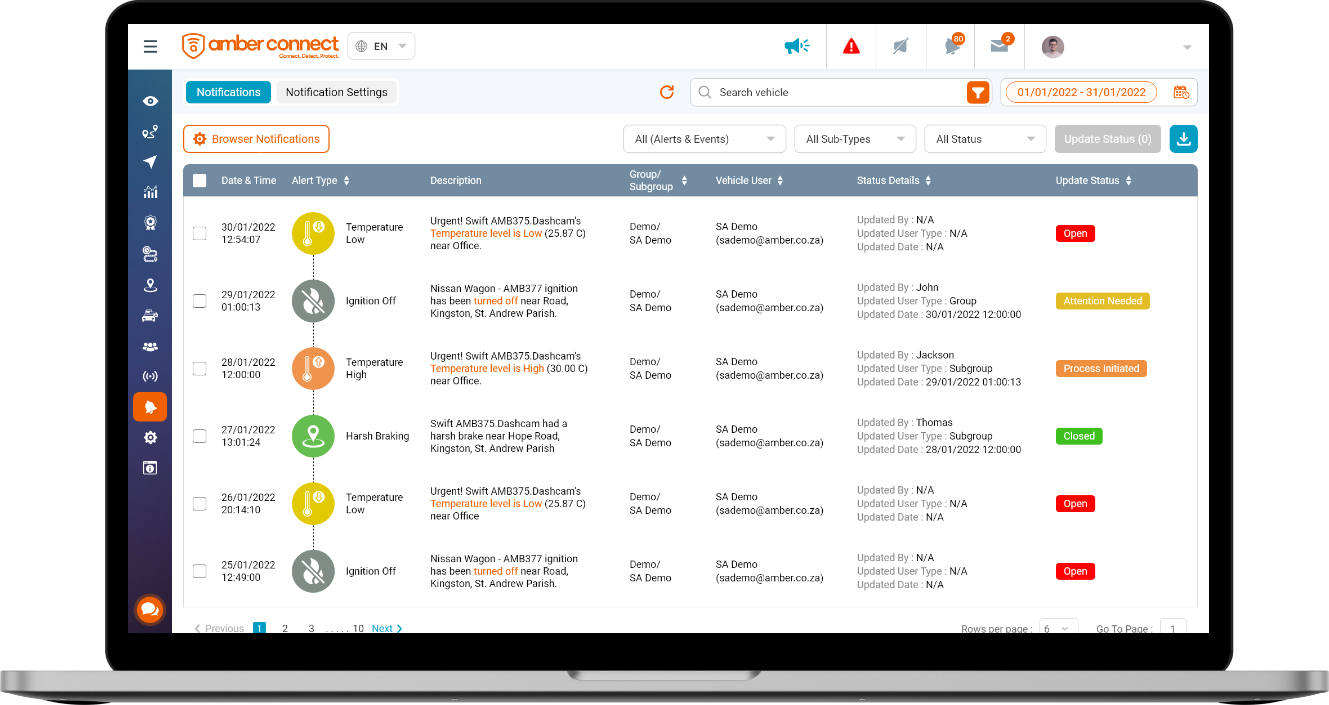Click the Attention Needed status badge
Image resolution: width=1329 pixels, height=705 pixels.
(x=1103, y=301)
